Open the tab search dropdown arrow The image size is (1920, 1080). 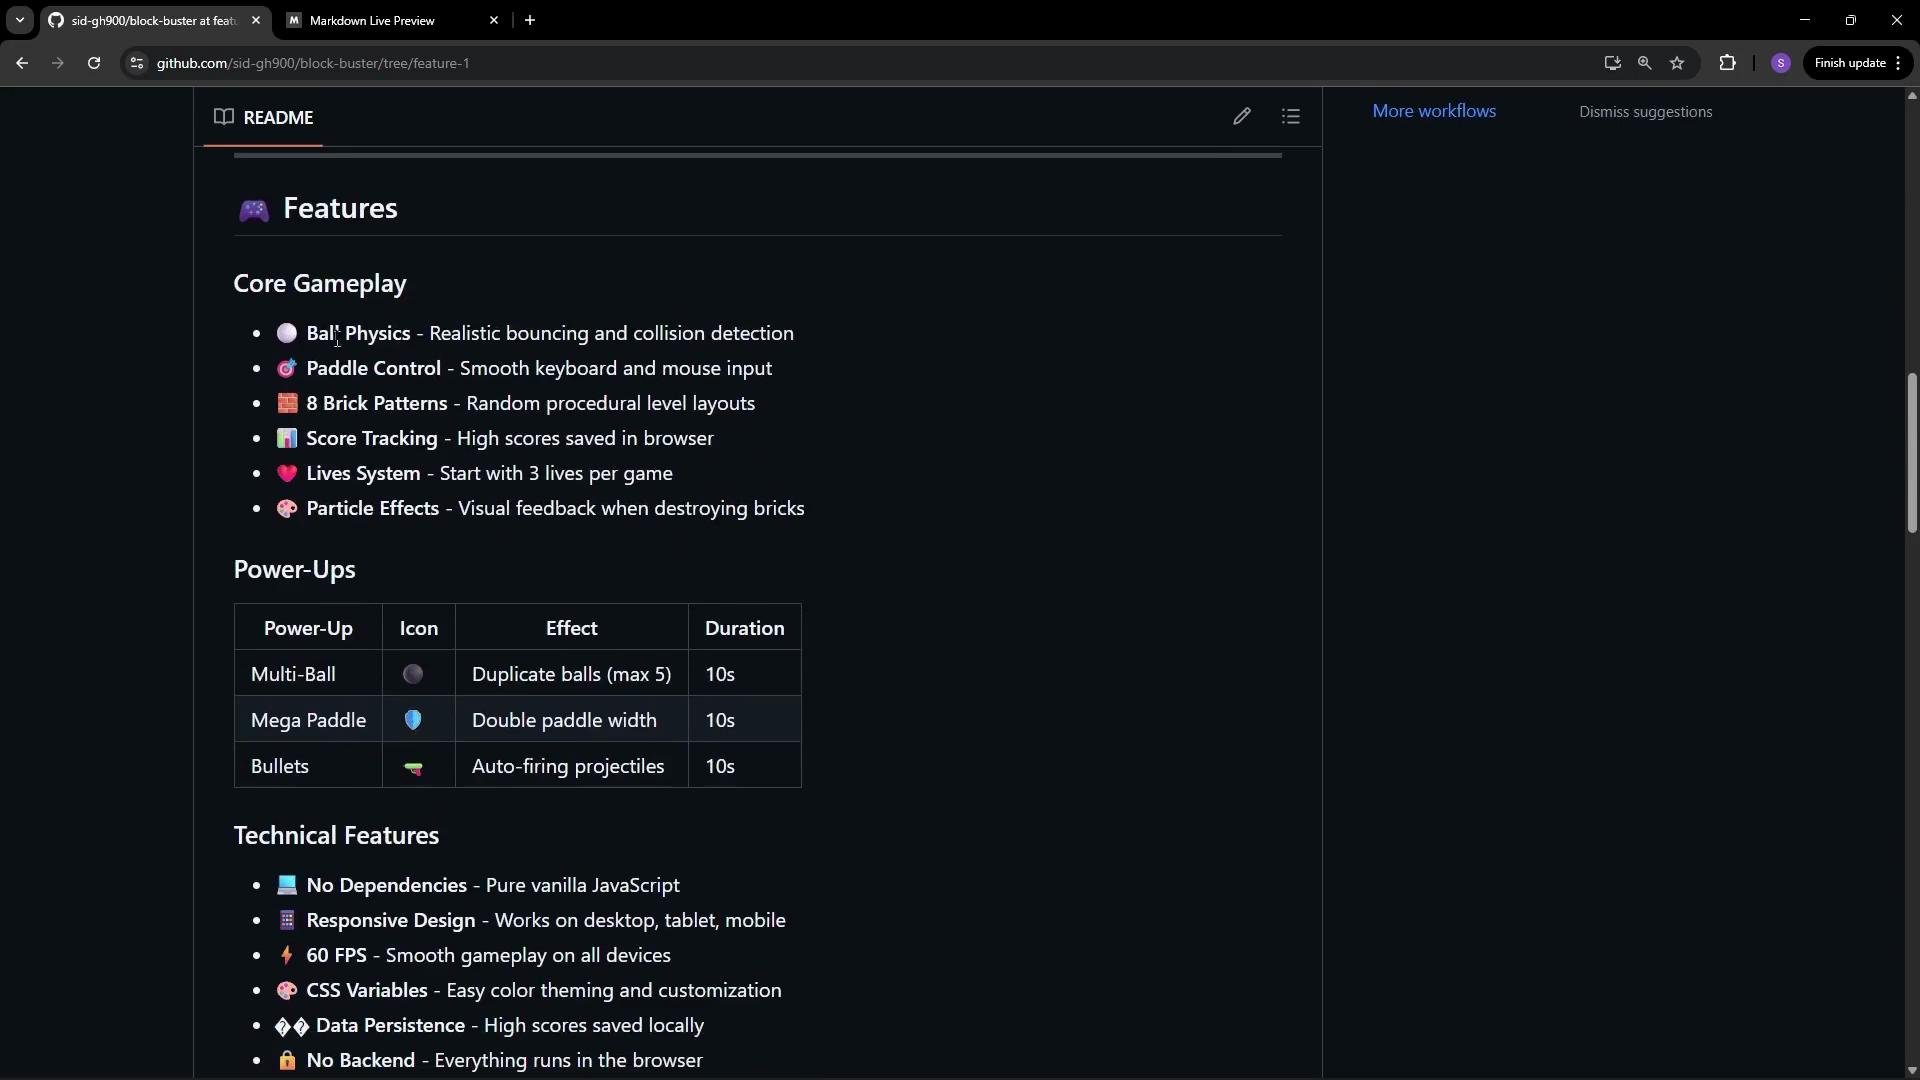coord(19,20)
